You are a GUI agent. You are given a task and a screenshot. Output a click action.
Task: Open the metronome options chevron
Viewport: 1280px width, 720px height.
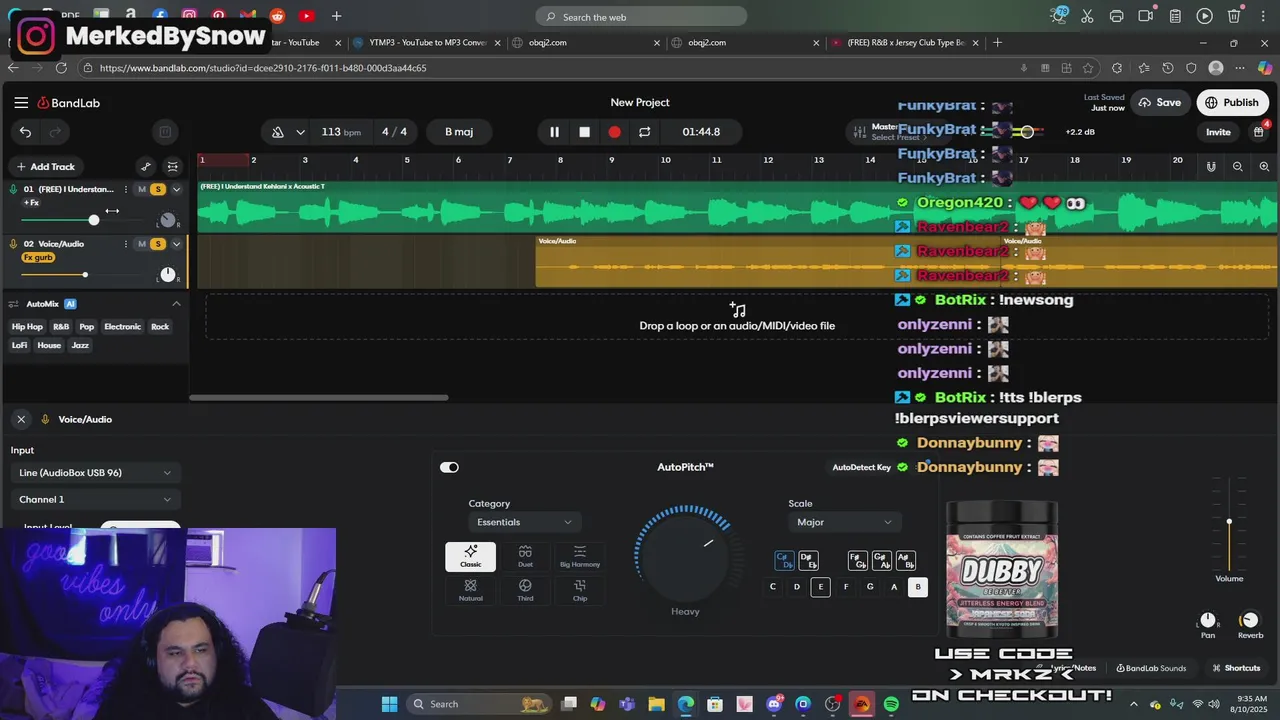click(300, 132)
